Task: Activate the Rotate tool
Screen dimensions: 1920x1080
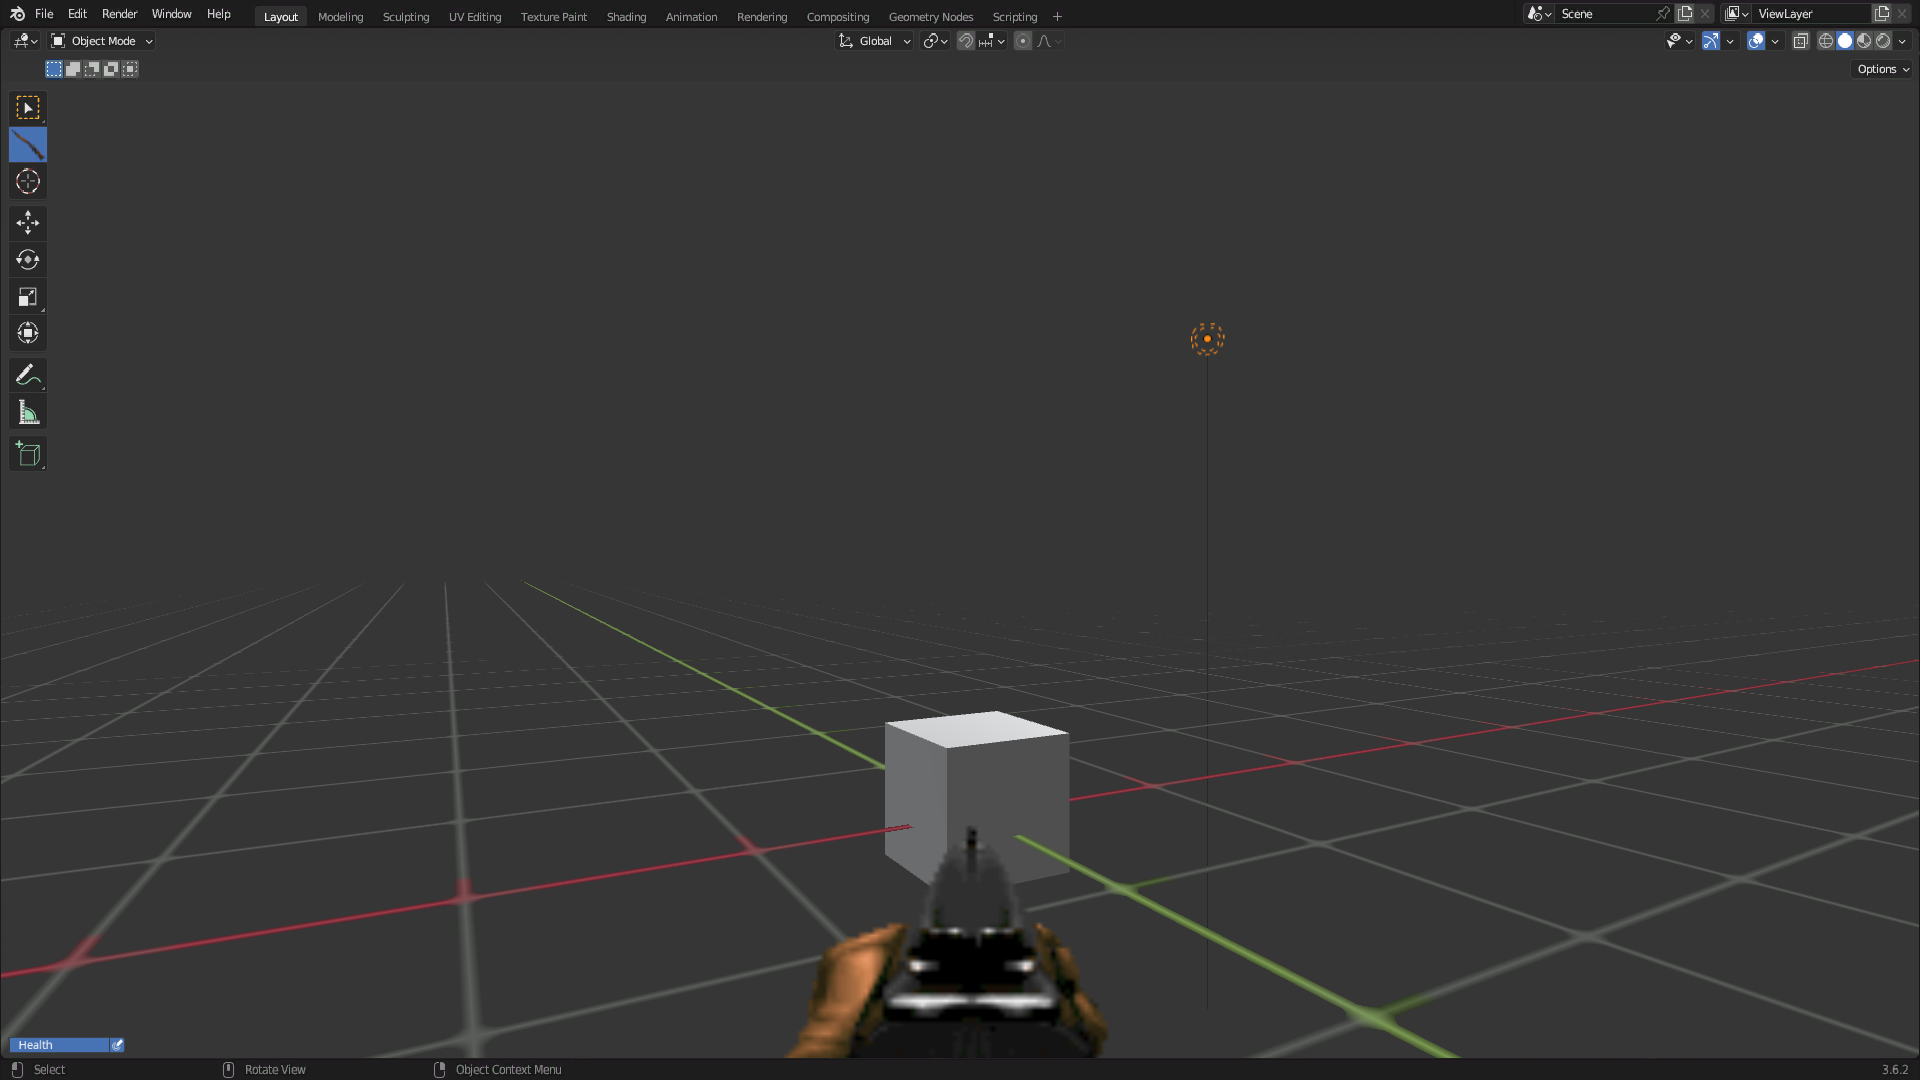Action: click(x=27, y=260)
